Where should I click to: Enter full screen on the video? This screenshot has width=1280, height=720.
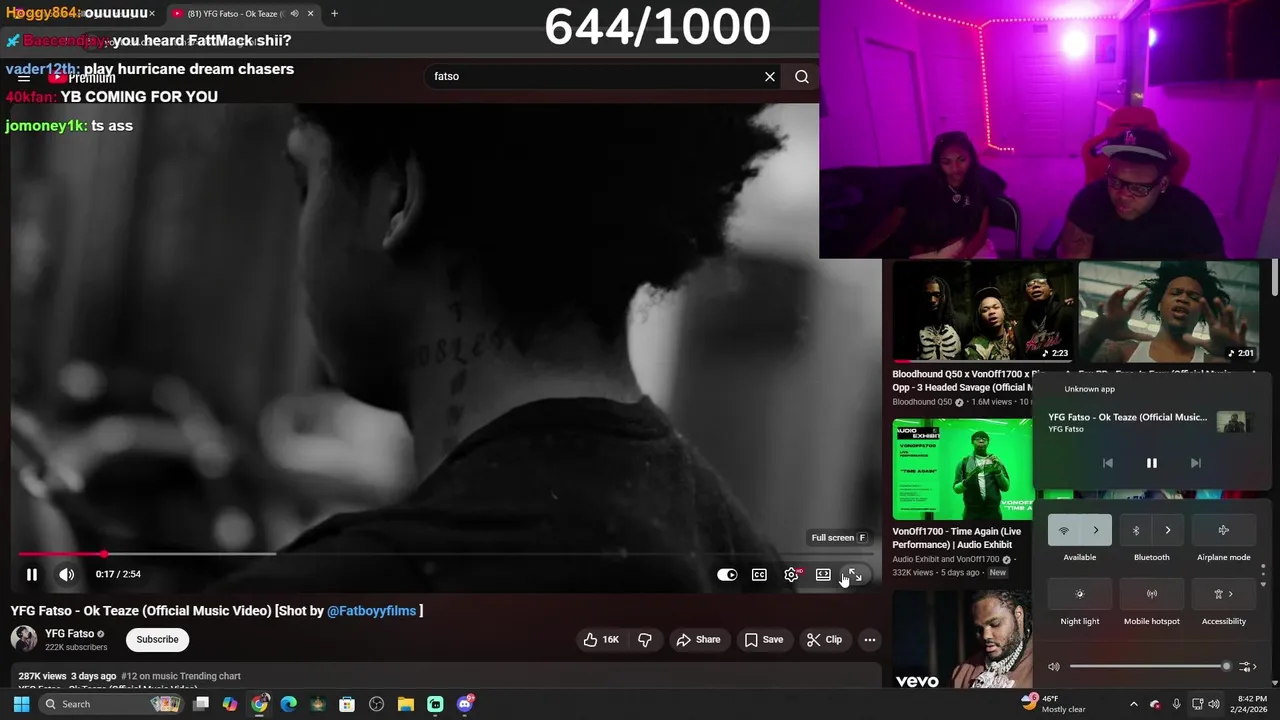pos(854,575)
